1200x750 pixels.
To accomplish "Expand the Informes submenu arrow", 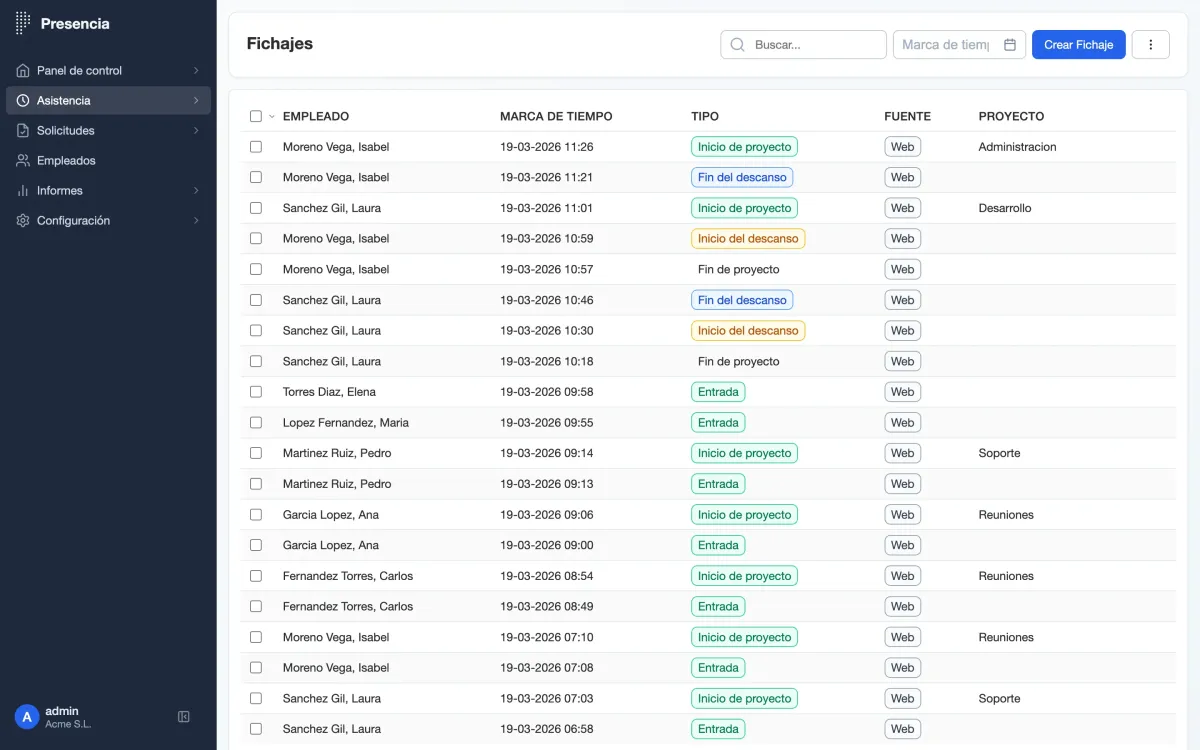I will coord(196,191).
